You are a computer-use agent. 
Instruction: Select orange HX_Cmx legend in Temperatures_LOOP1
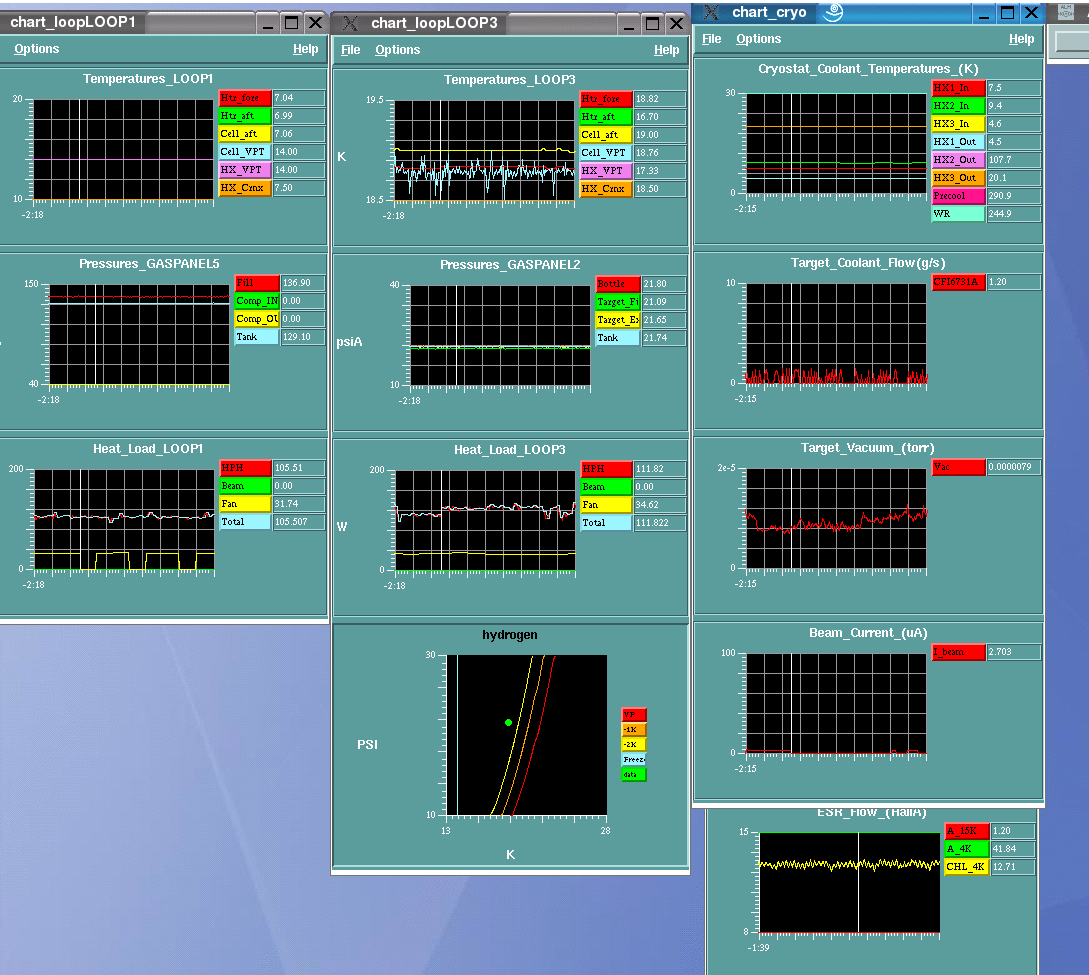pos(245,188)
